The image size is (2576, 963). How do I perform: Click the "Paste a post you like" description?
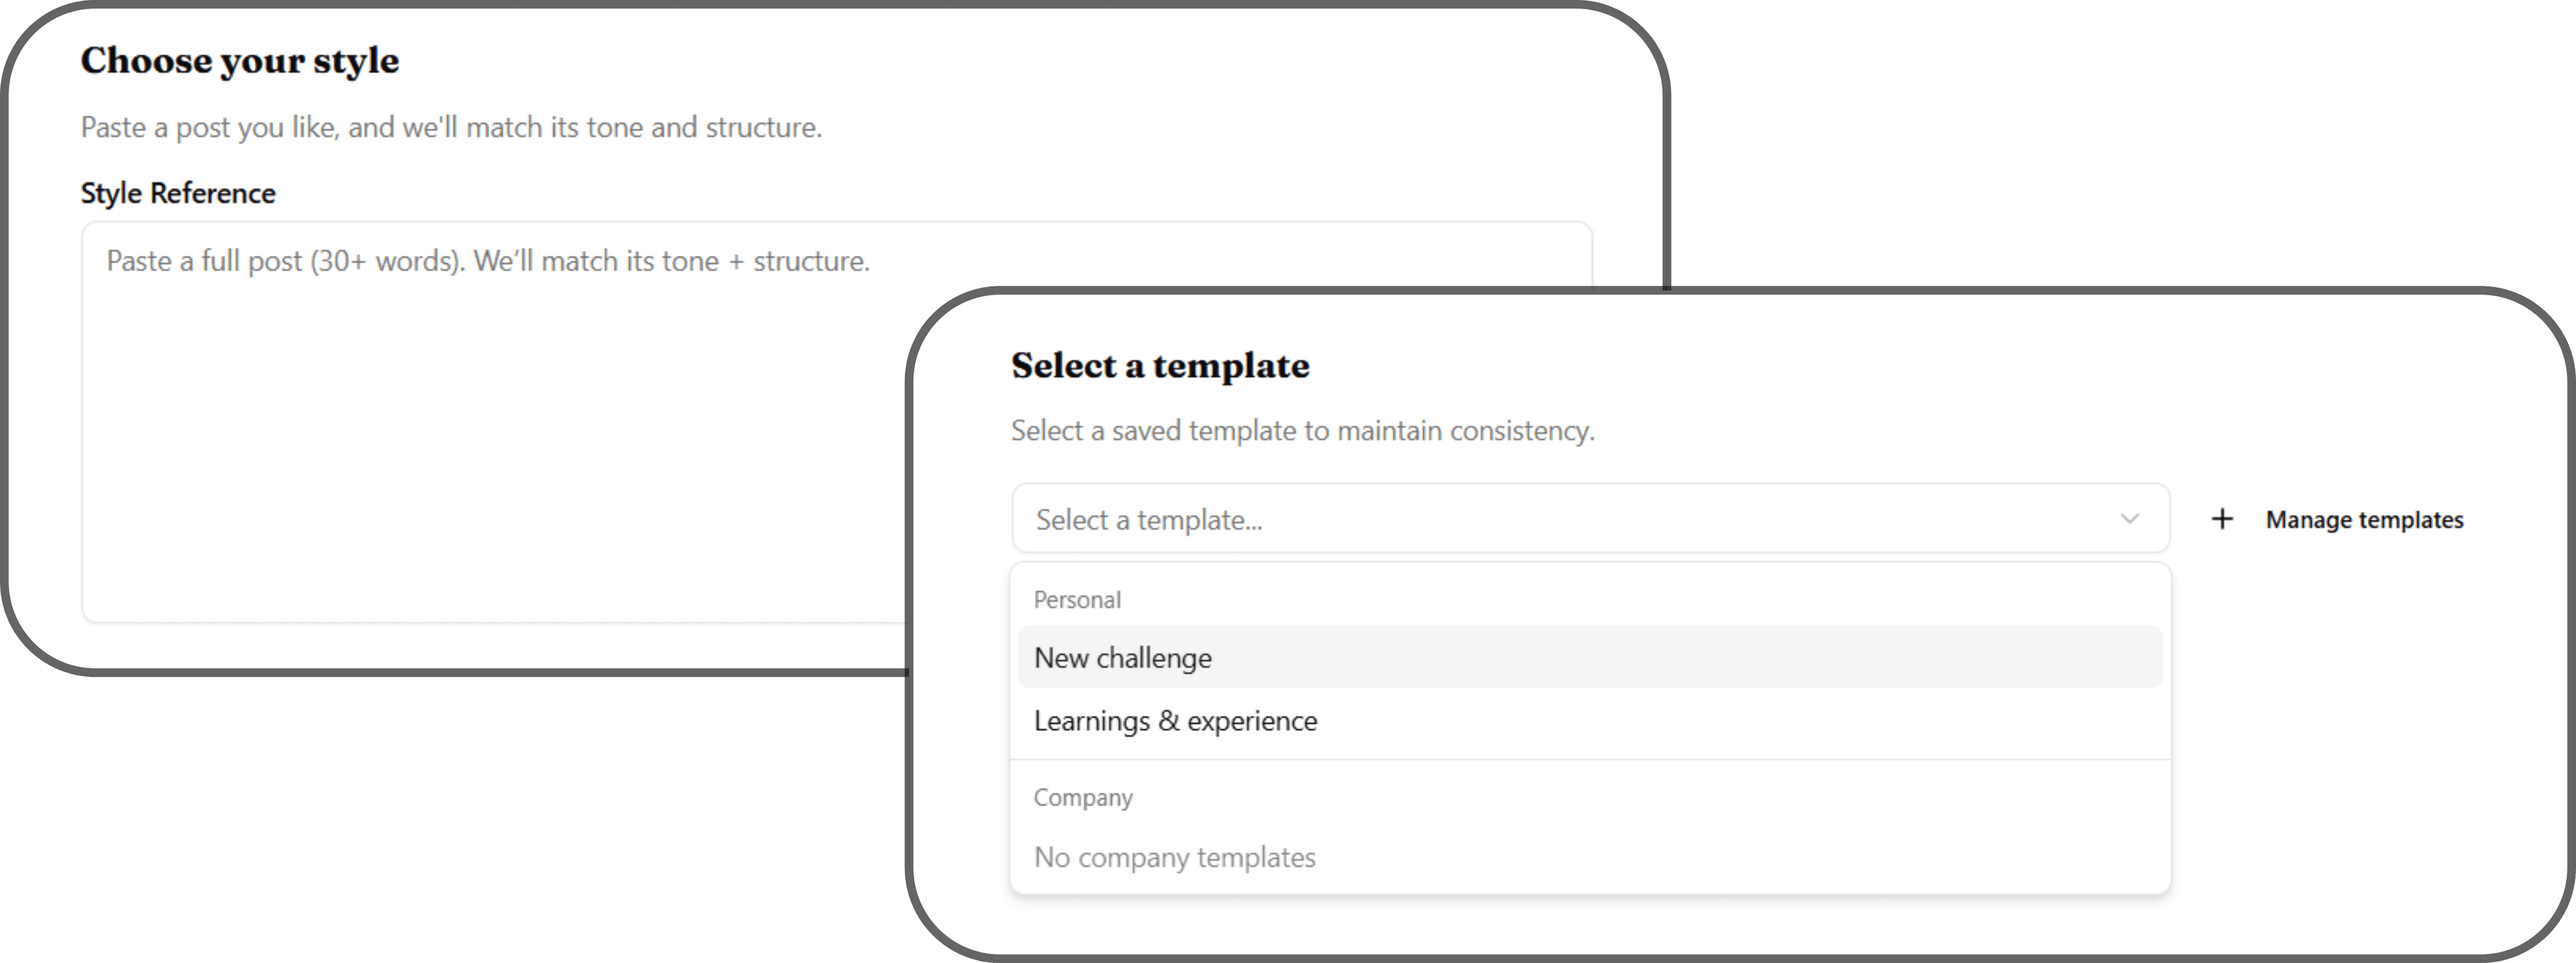pyautogui.click(x=451, y=128)
